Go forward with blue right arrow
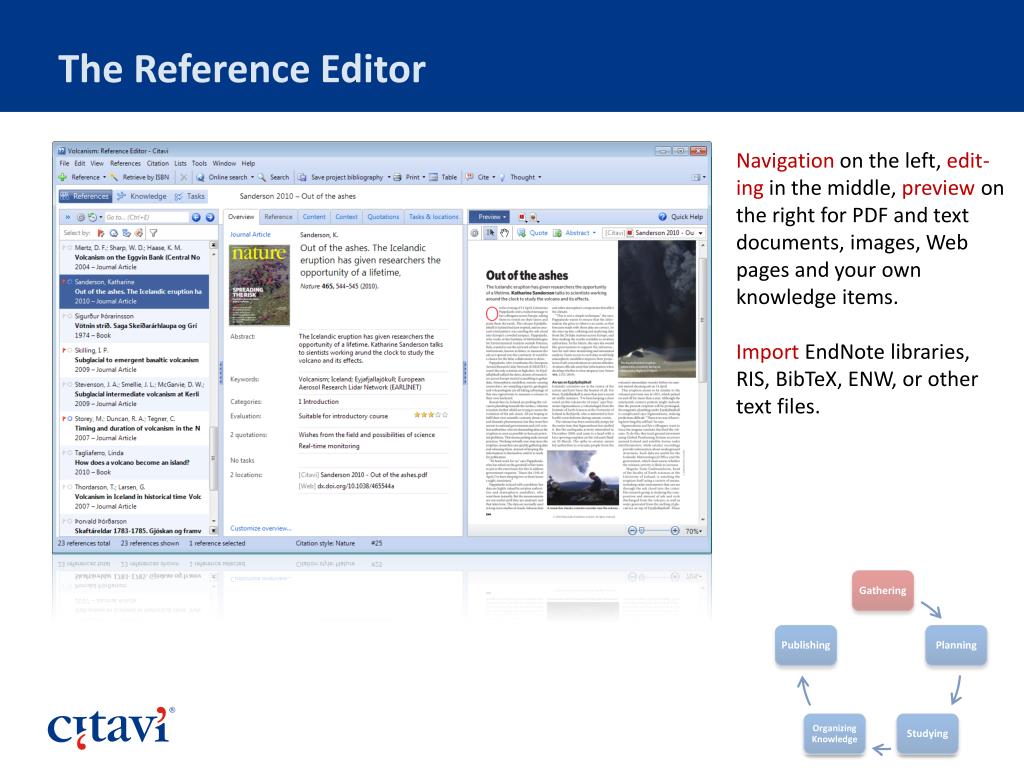Viewport: 1024px width, 768px height. coord(210,217)
